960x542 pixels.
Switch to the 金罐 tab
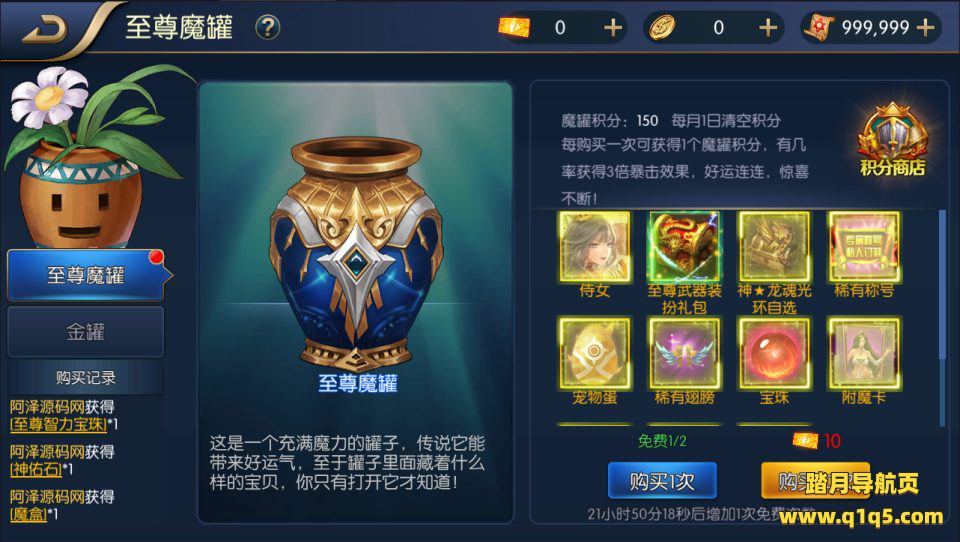[x=86, y=331]
